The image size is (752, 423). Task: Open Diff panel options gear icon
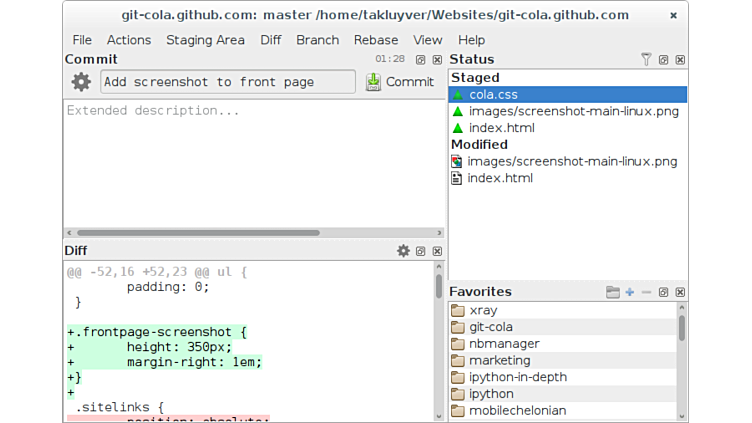pos(403,251)
